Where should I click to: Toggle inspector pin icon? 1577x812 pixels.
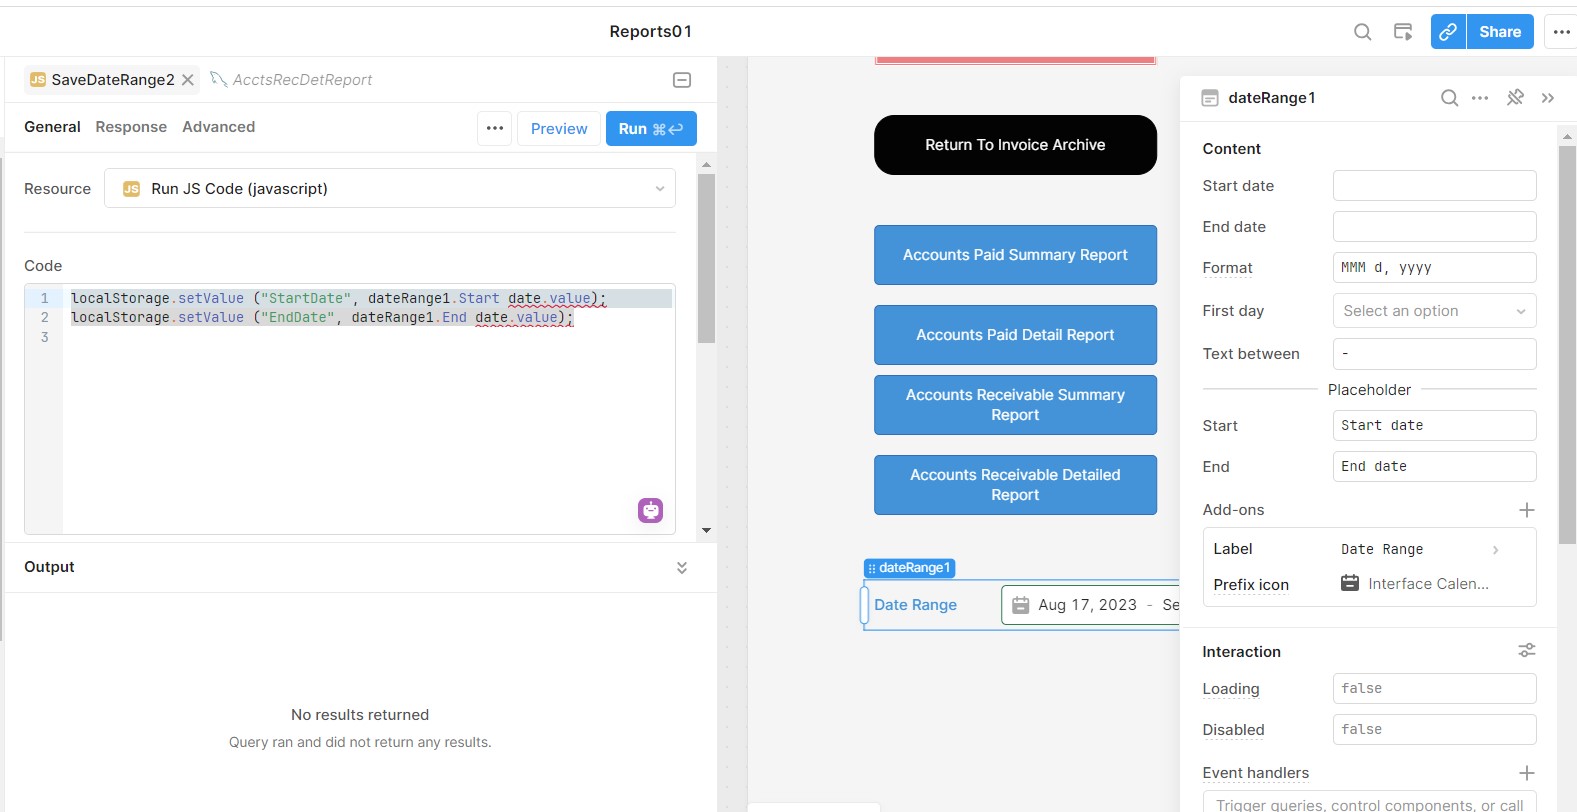1515,98
